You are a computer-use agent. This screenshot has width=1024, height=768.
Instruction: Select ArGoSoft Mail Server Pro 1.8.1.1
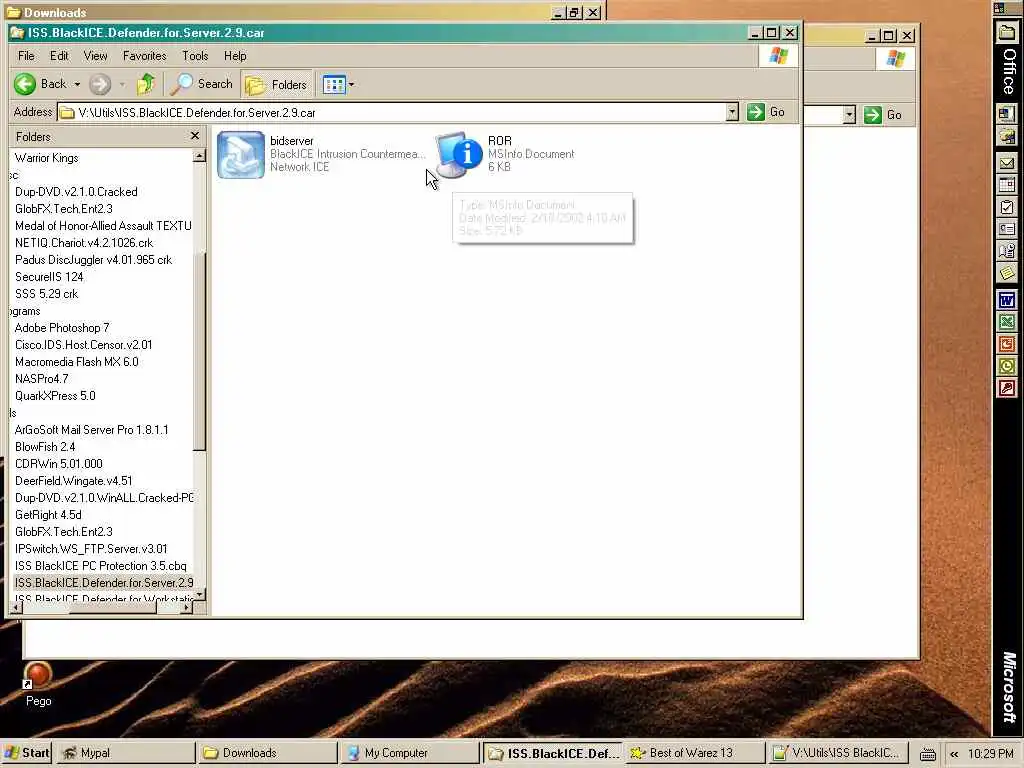click(x=91, y=429)
